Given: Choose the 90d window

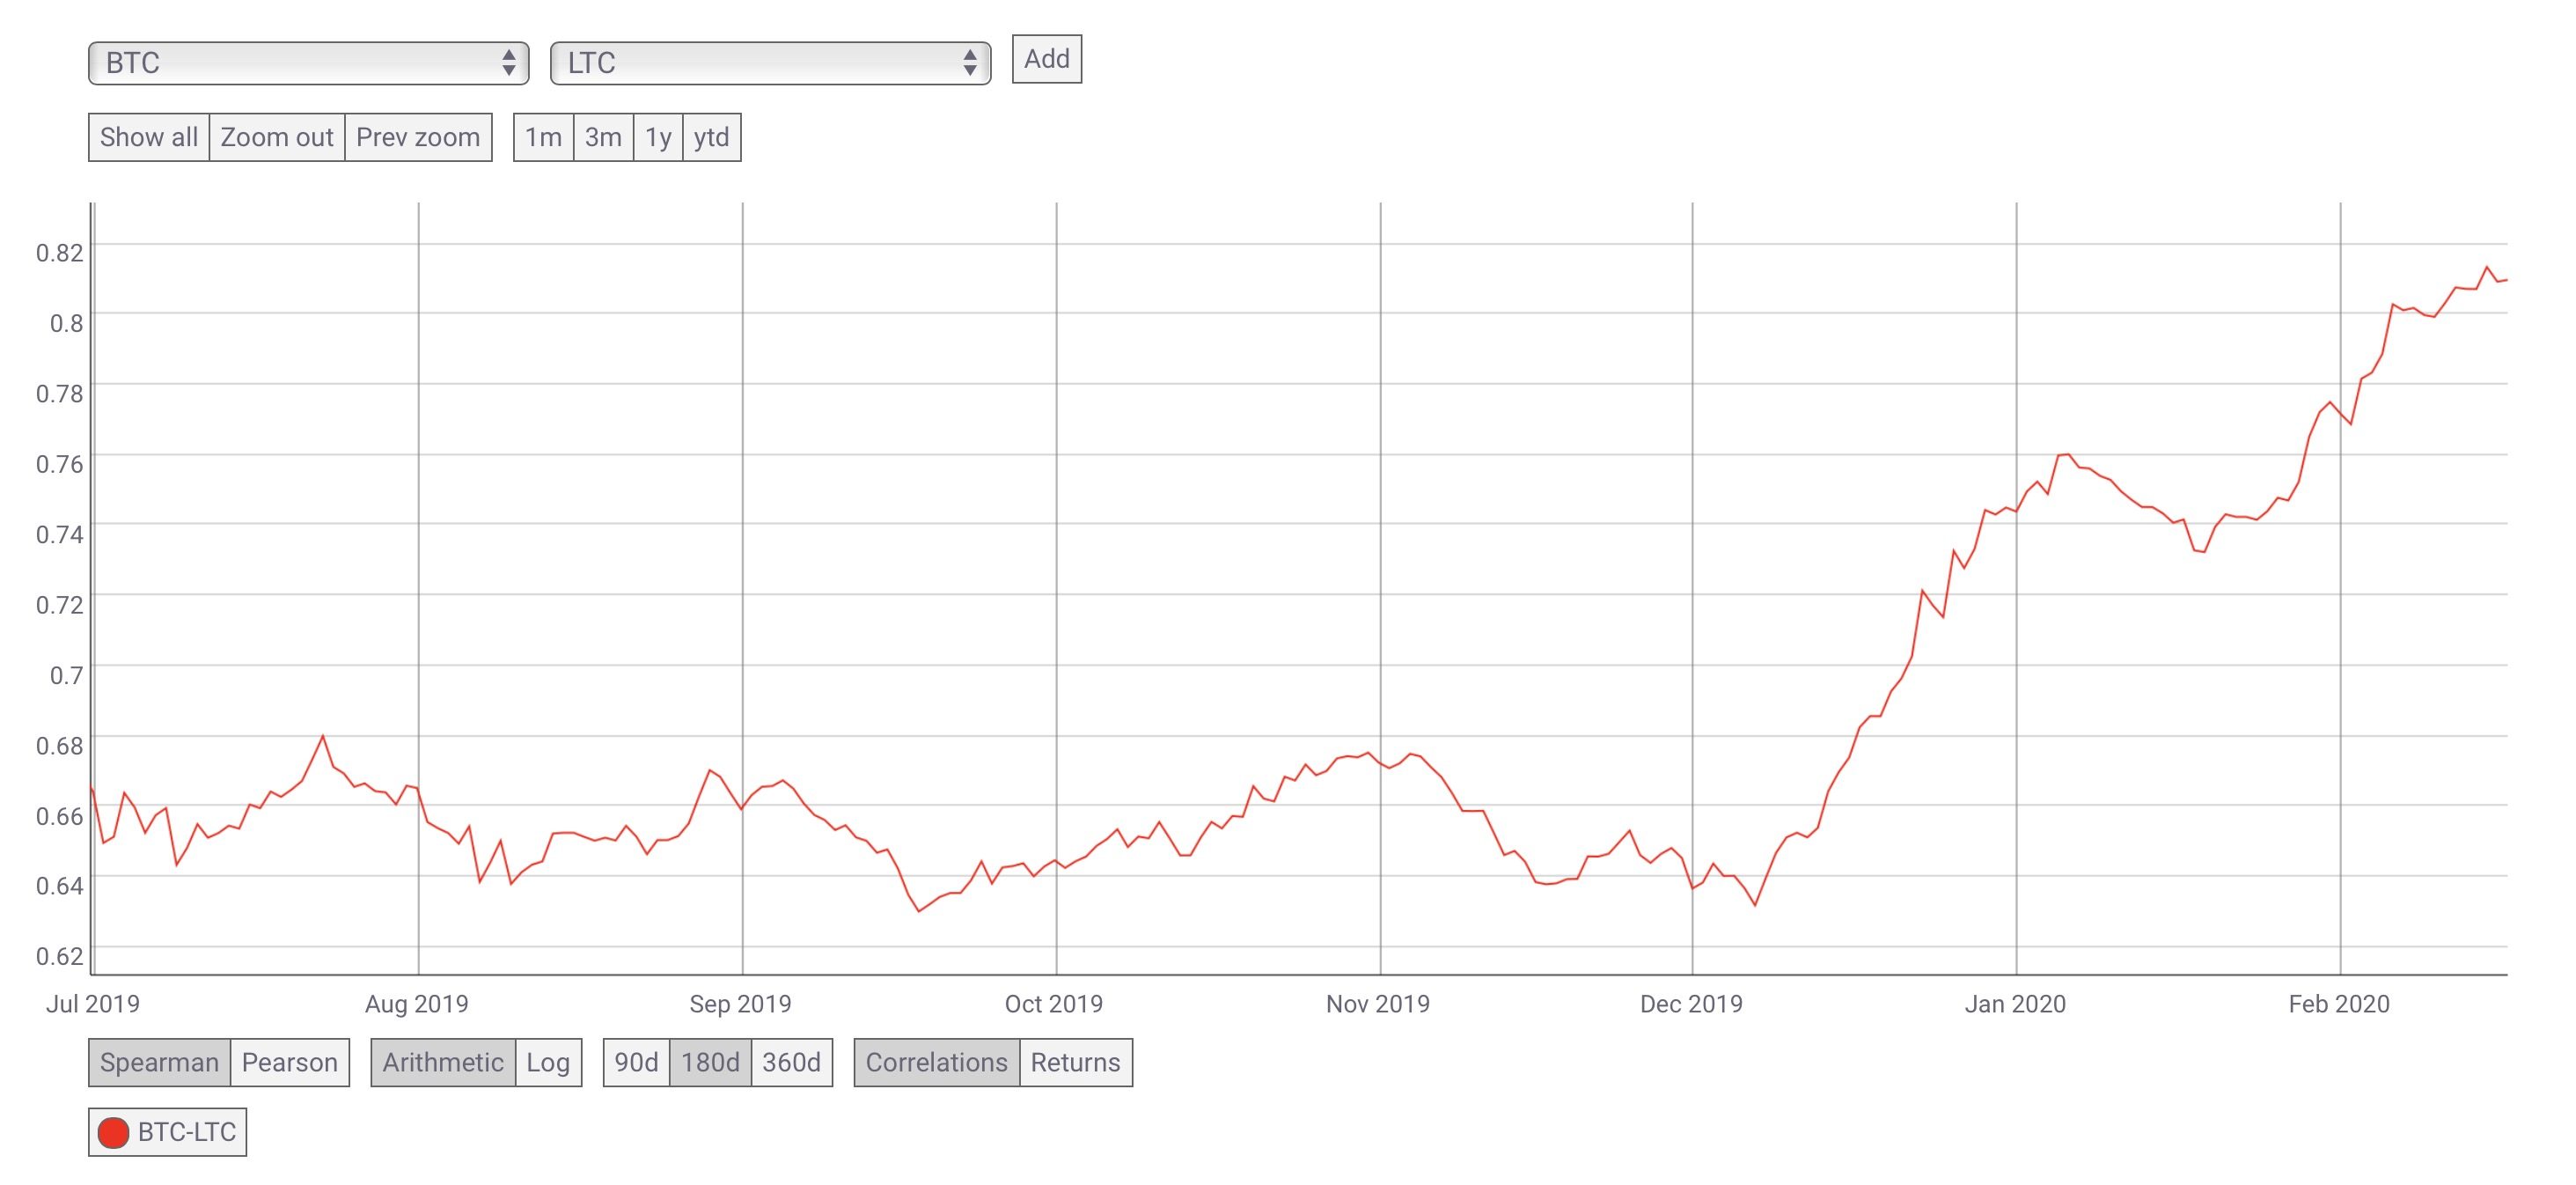Looking at the screenshot, I should pos(636,1062).
